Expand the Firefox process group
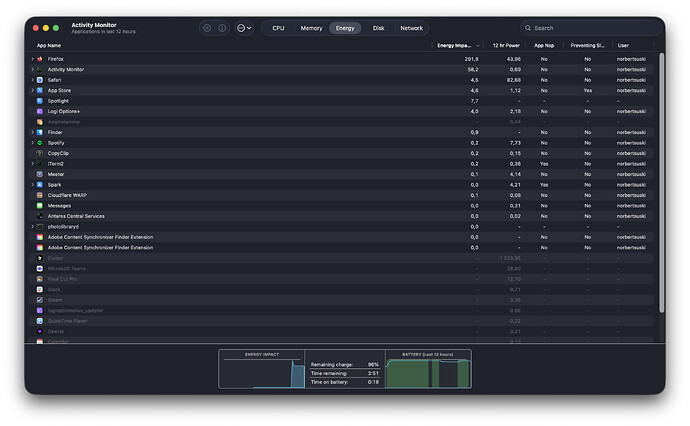 point(33,59)
